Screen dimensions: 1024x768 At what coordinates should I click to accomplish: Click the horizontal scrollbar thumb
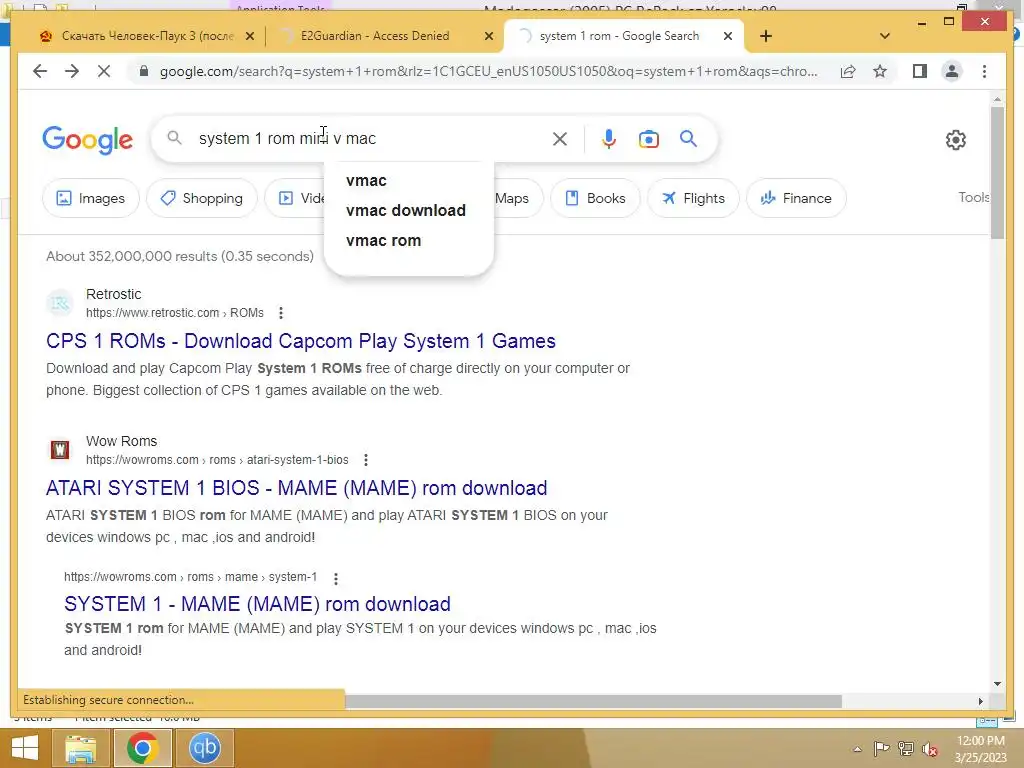click(593, 701)
